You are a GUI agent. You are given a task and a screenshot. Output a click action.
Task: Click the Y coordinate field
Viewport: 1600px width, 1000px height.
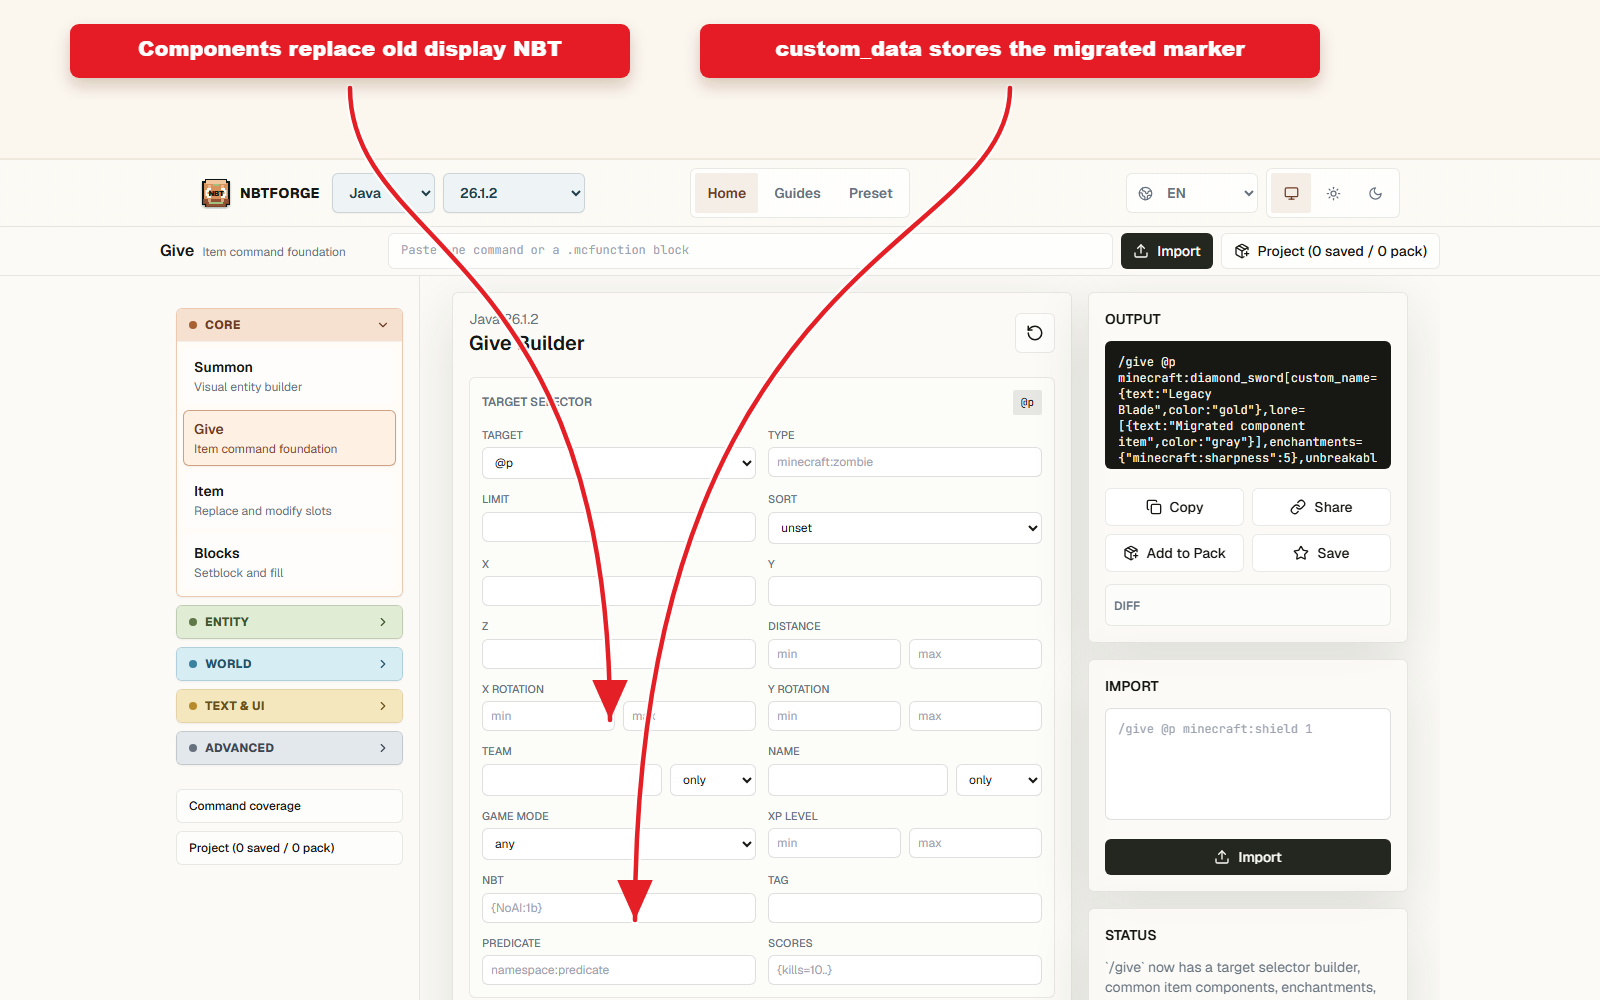click(905, 591)
